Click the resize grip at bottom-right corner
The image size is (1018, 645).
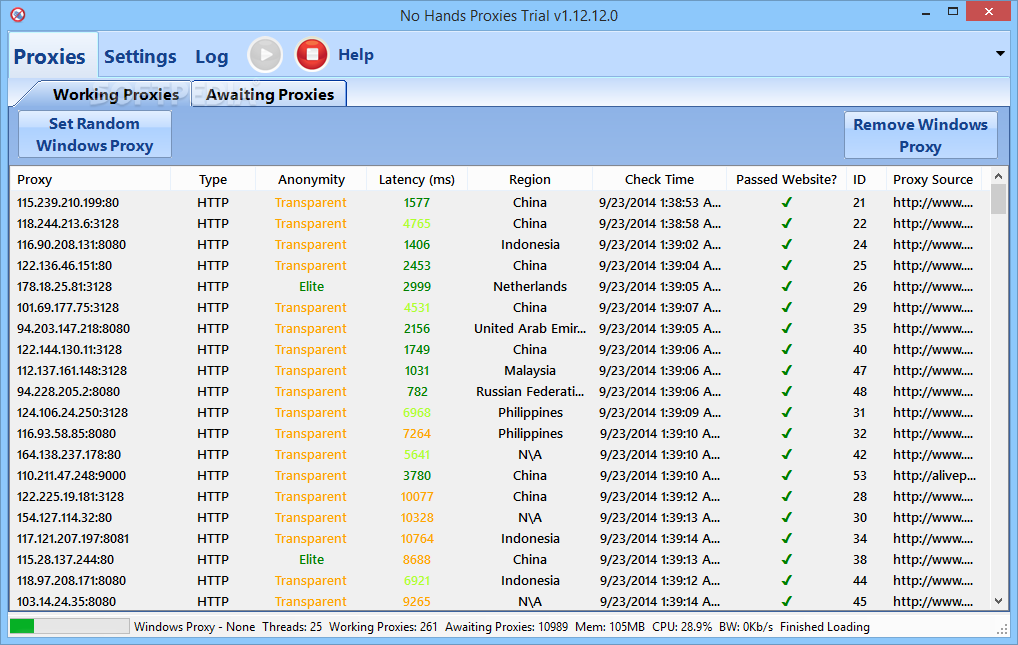click(x=1003, y=628)
